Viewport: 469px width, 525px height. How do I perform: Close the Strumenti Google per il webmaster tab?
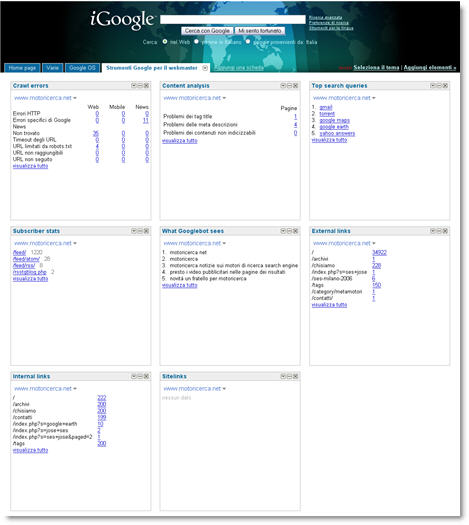click(205, 68)
